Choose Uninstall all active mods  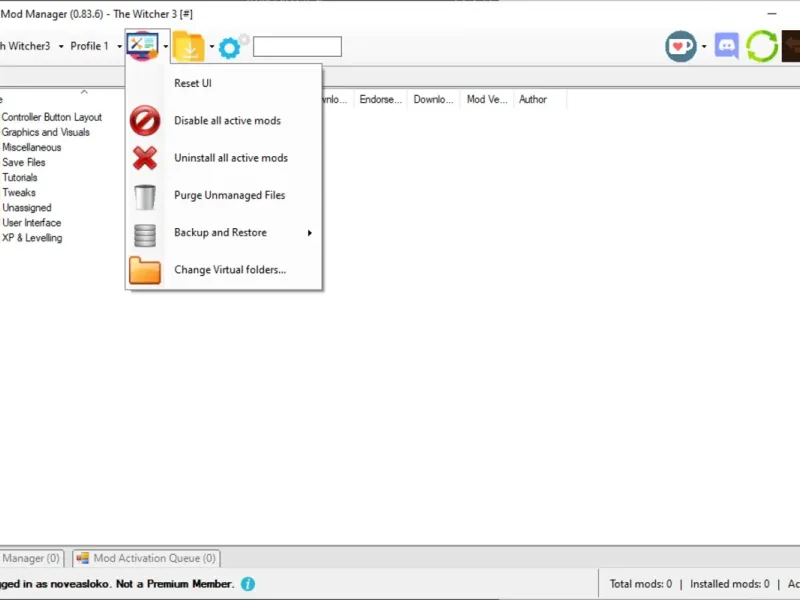[223, 158]
